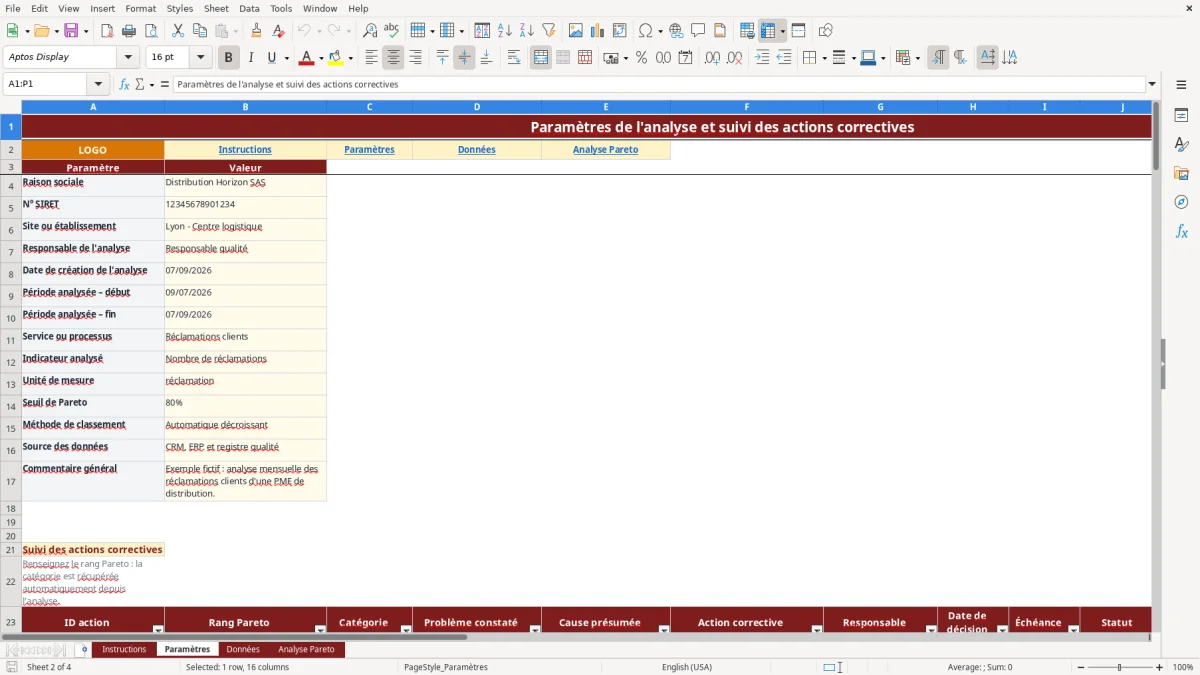
Task: Click the Print icon
Action: [129, 31]
